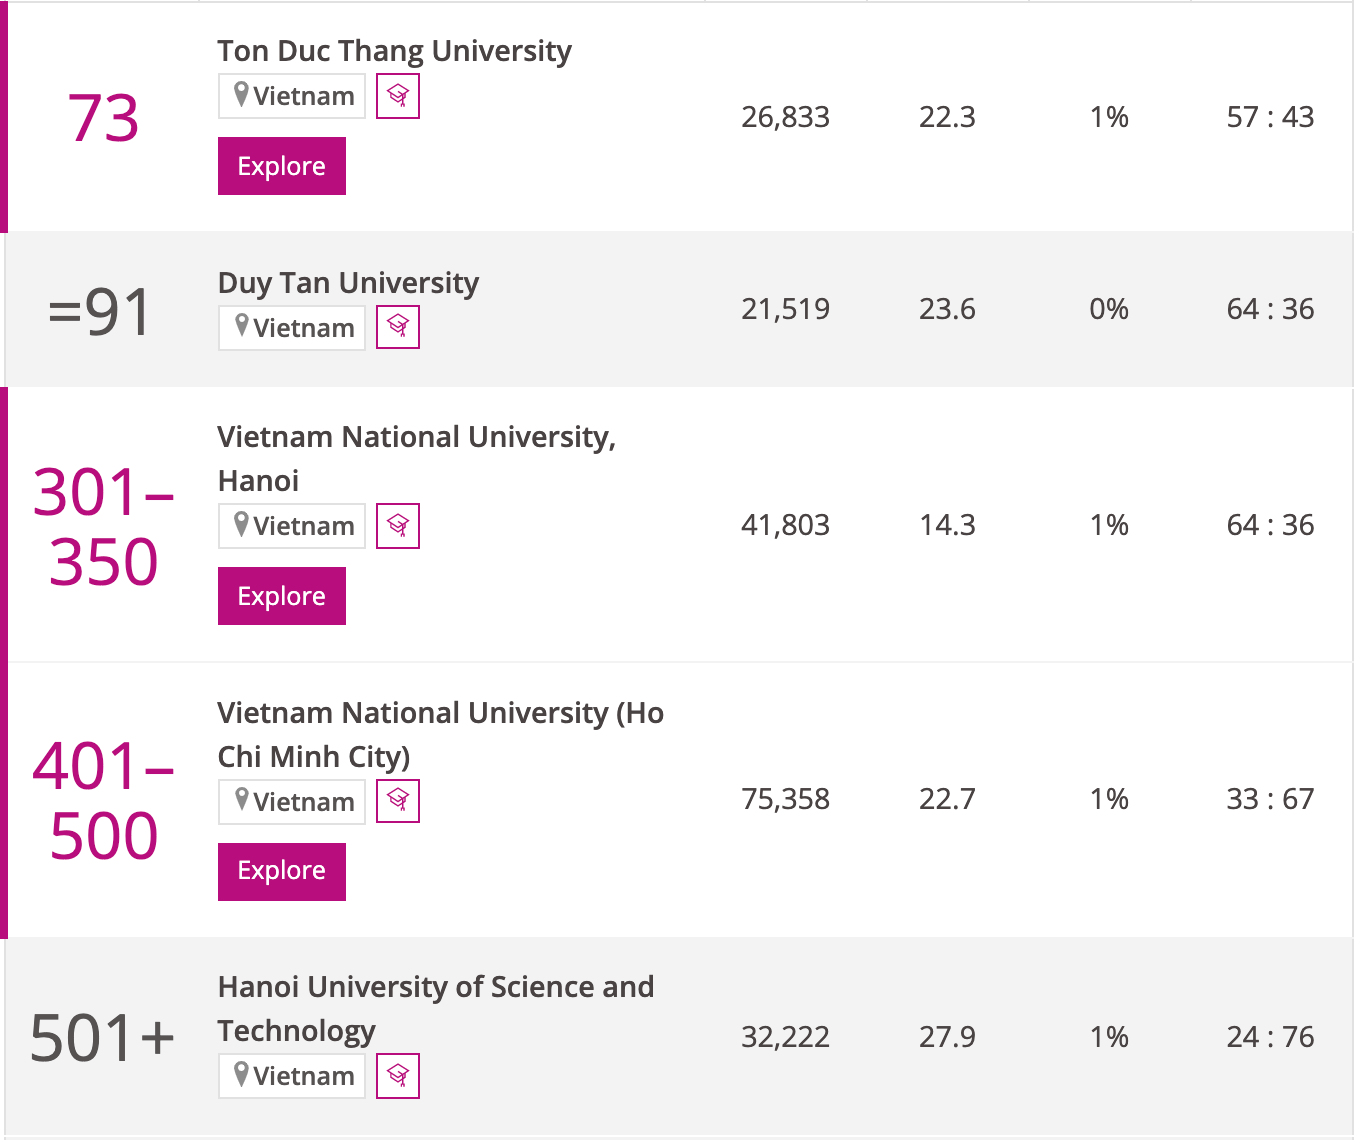Viewport: 1359px width, 1140px height.
Task: Open the Duy Tan University page
Action: click(x=348, y=283)
